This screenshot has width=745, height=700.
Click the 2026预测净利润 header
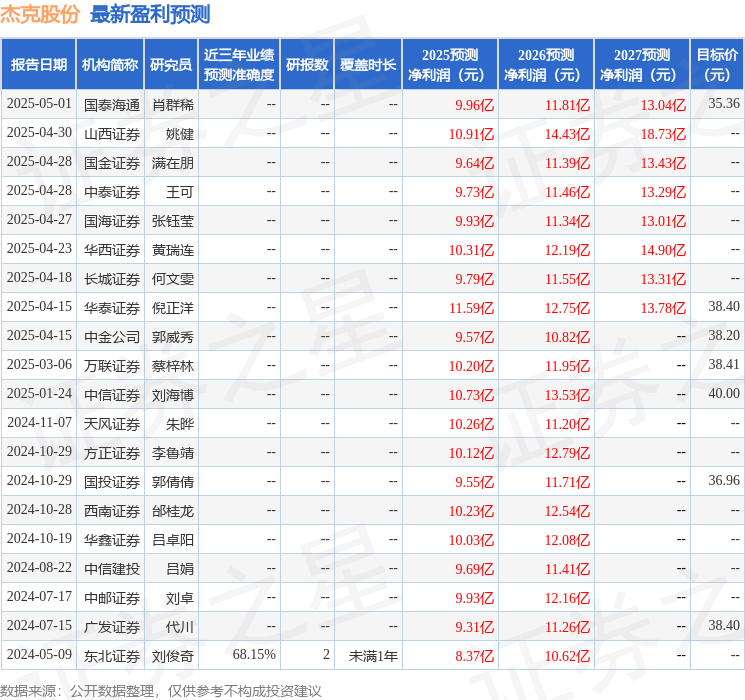tap(546, 64)
